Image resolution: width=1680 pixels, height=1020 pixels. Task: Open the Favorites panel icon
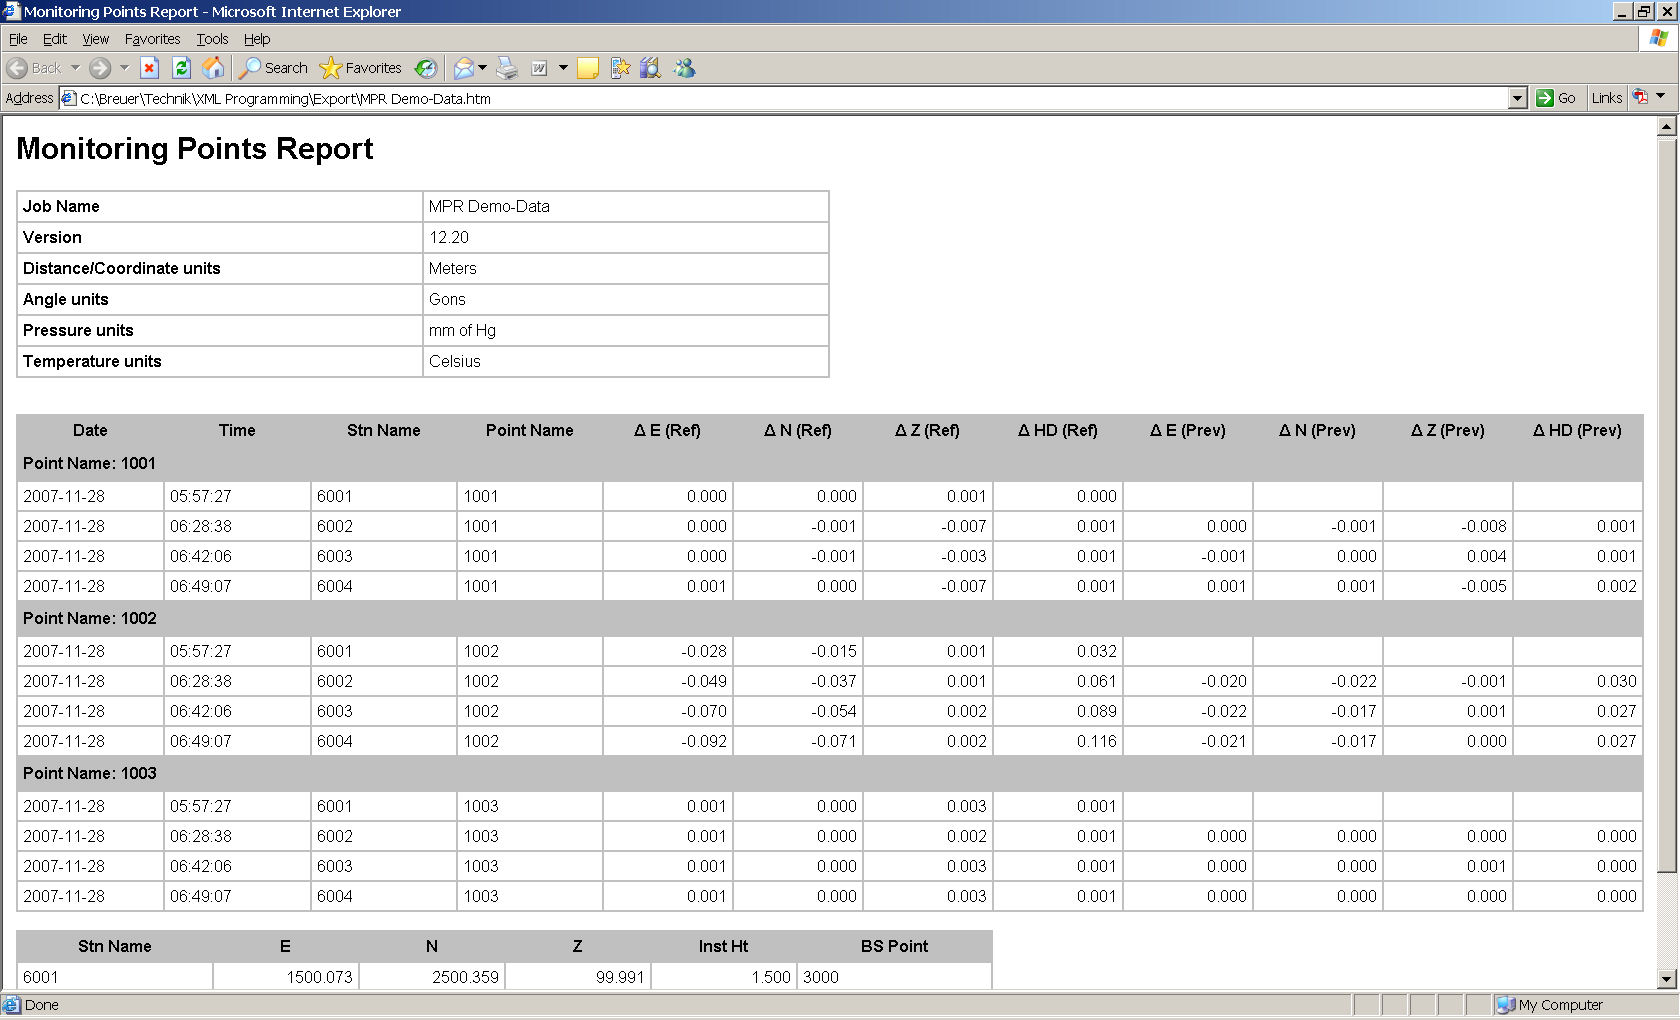361,68
